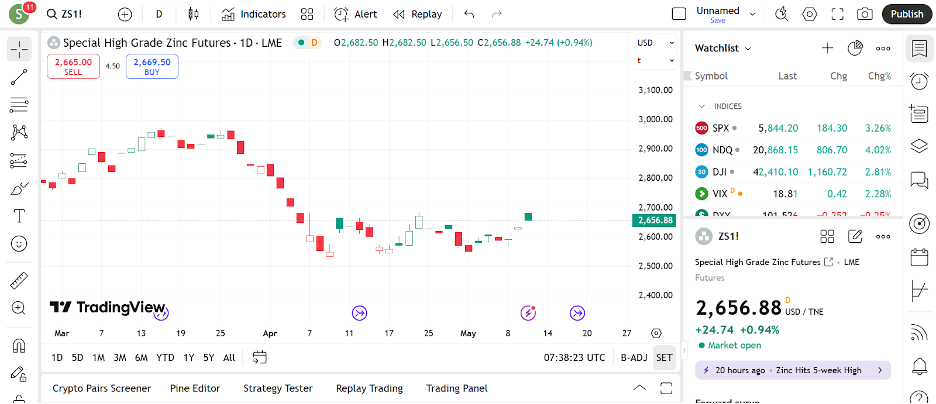Open the Fibonacci retracement tools
The height and width of the screenshot is (404, 936).
click(19, 106)
